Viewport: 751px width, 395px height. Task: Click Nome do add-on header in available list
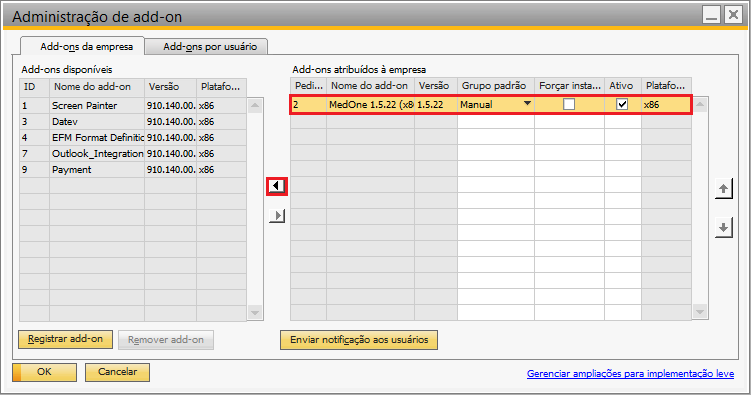pyautogui.click(x=97, y=87)
